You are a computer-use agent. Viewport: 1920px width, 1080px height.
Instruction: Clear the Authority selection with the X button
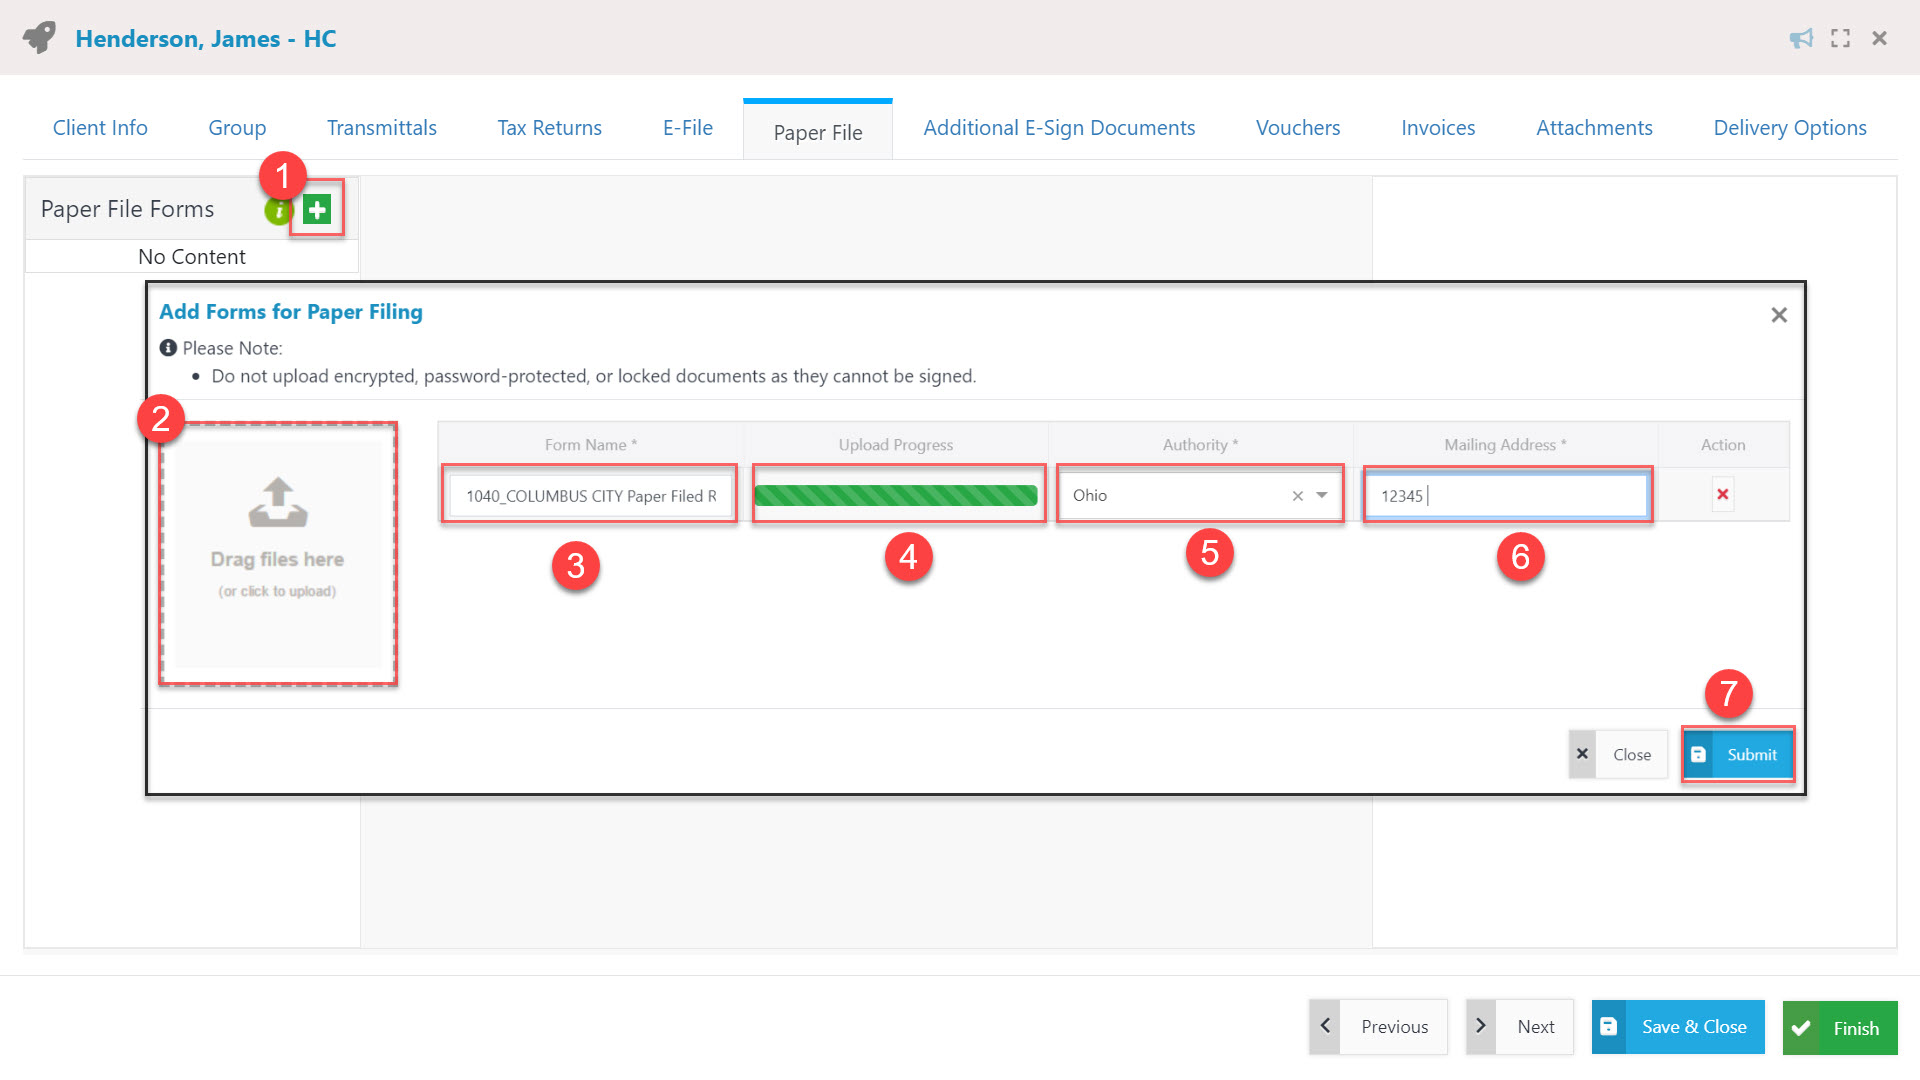pos(1294,496)
